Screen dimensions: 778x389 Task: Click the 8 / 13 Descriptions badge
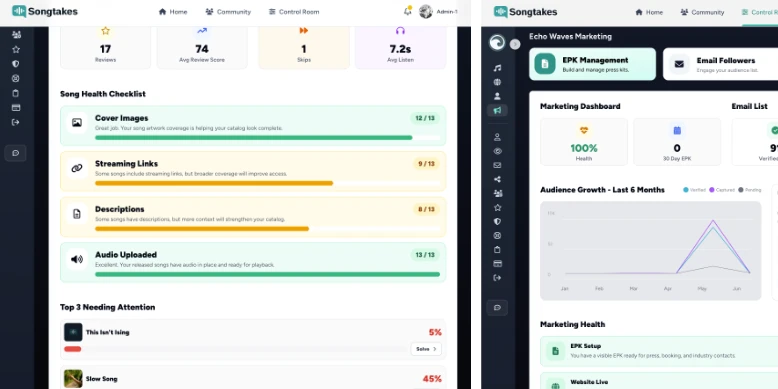pos(426,209)
